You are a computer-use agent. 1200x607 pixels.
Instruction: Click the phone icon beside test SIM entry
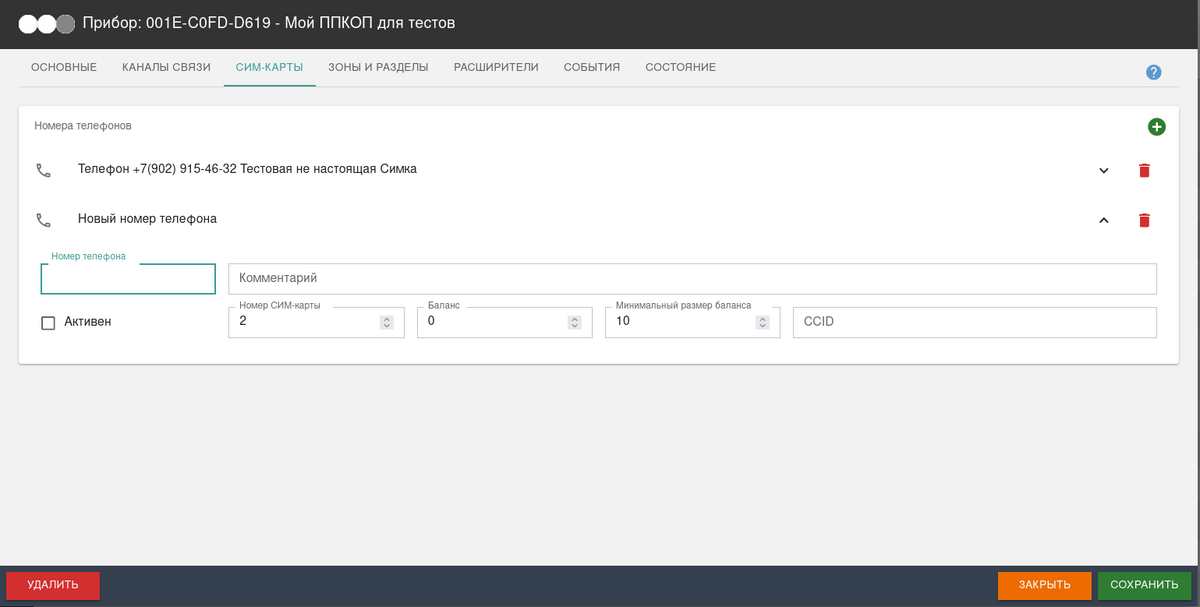tap(43, 170)
